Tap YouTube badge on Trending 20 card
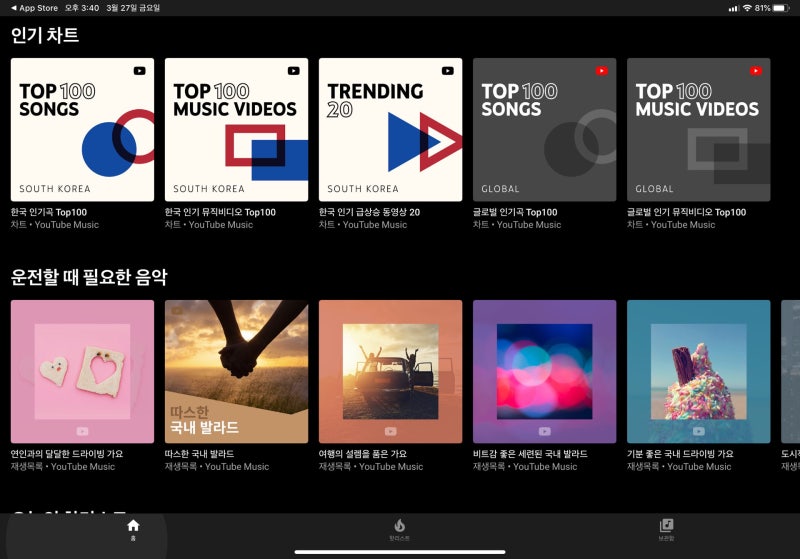 [x=447, y=71]
